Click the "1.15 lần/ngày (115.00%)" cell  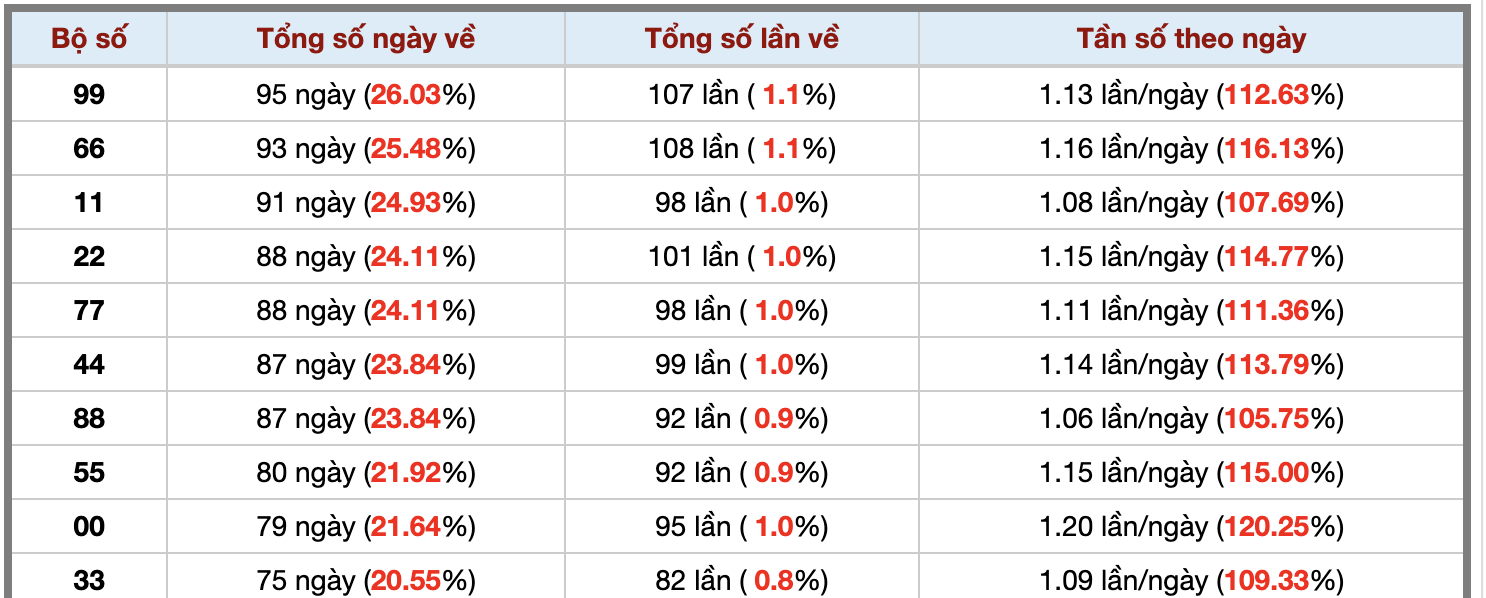pos(1191,473)
